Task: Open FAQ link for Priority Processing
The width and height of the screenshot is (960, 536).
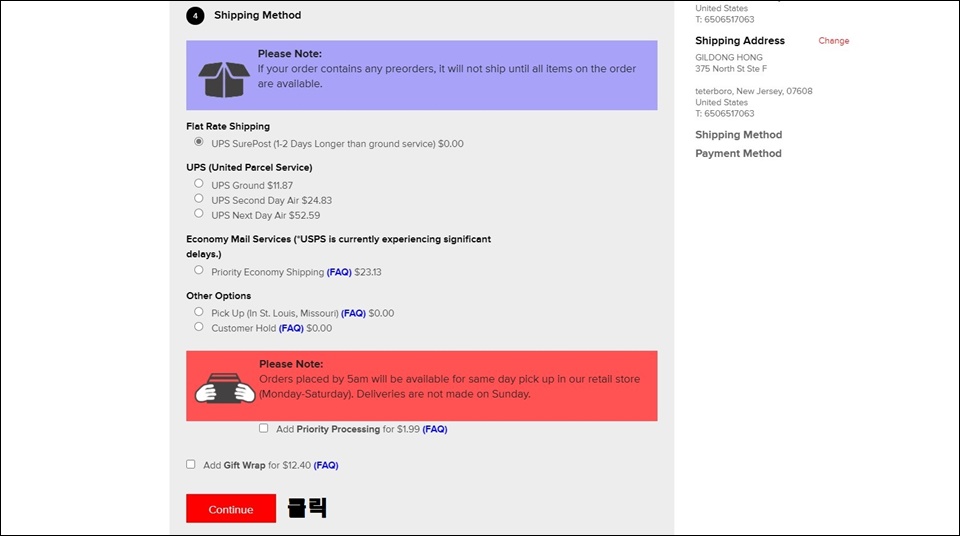Action: click(435, 429)
